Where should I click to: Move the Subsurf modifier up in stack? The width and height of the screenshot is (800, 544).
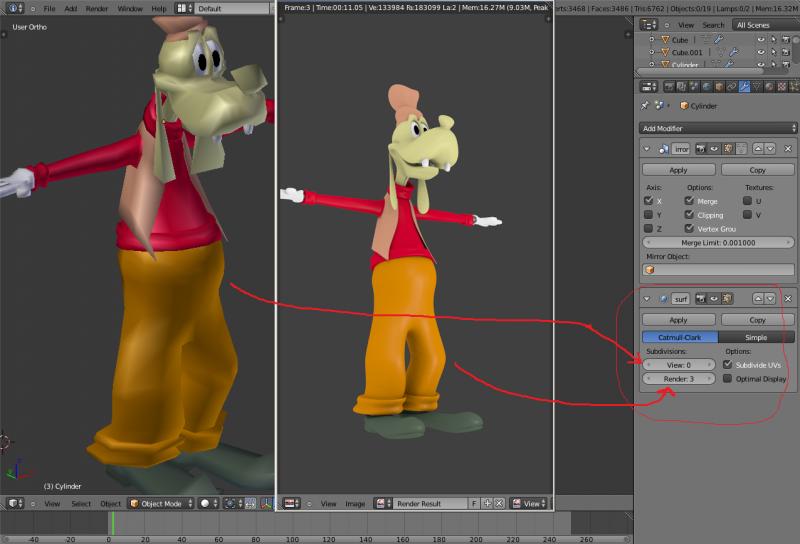(x=758, y=299)
